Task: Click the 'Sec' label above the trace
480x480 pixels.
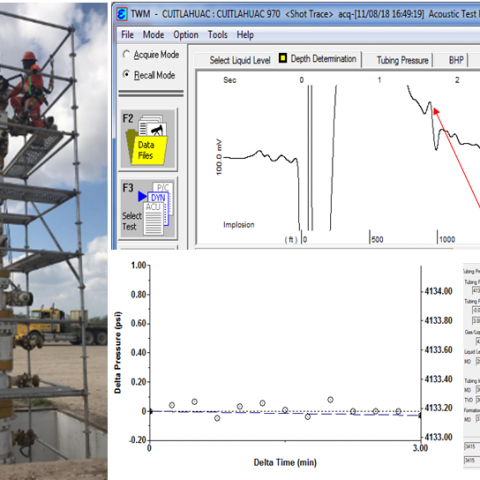Action: point(230,80)
